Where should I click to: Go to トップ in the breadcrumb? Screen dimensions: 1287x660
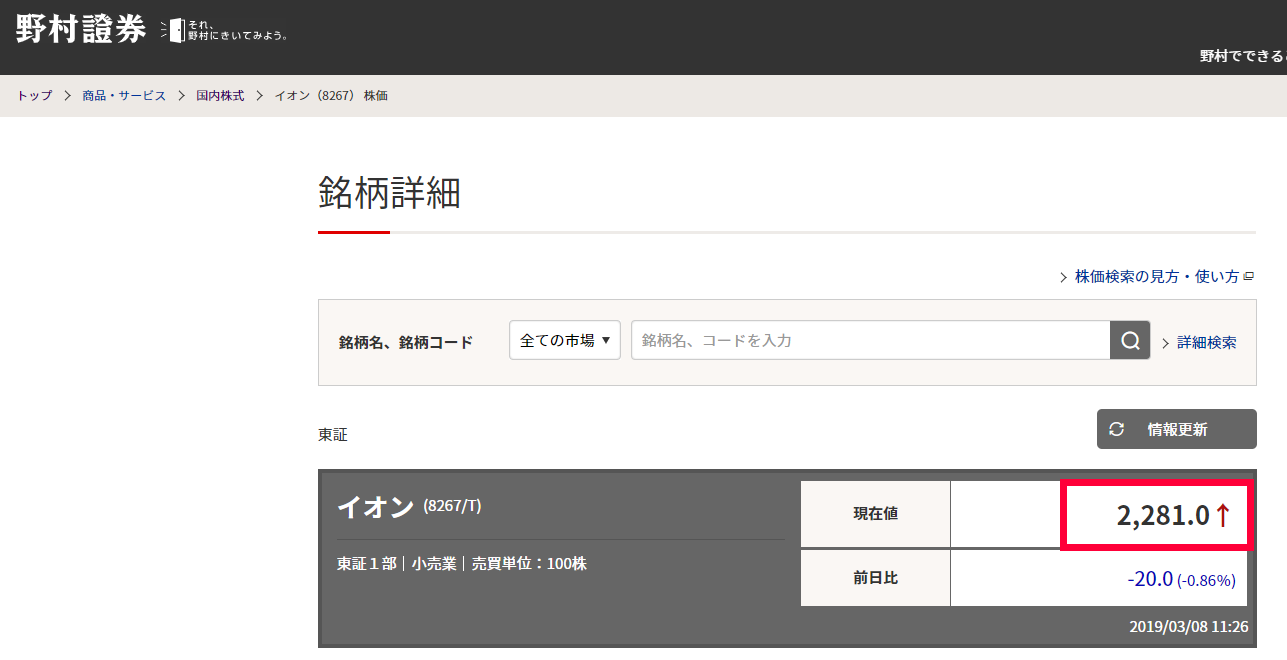pos(34,96)
